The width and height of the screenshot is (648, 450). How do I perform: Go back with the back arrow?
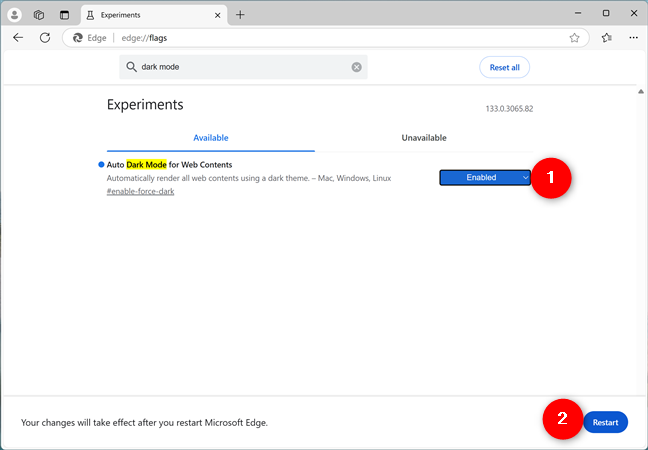pos(18,38)
